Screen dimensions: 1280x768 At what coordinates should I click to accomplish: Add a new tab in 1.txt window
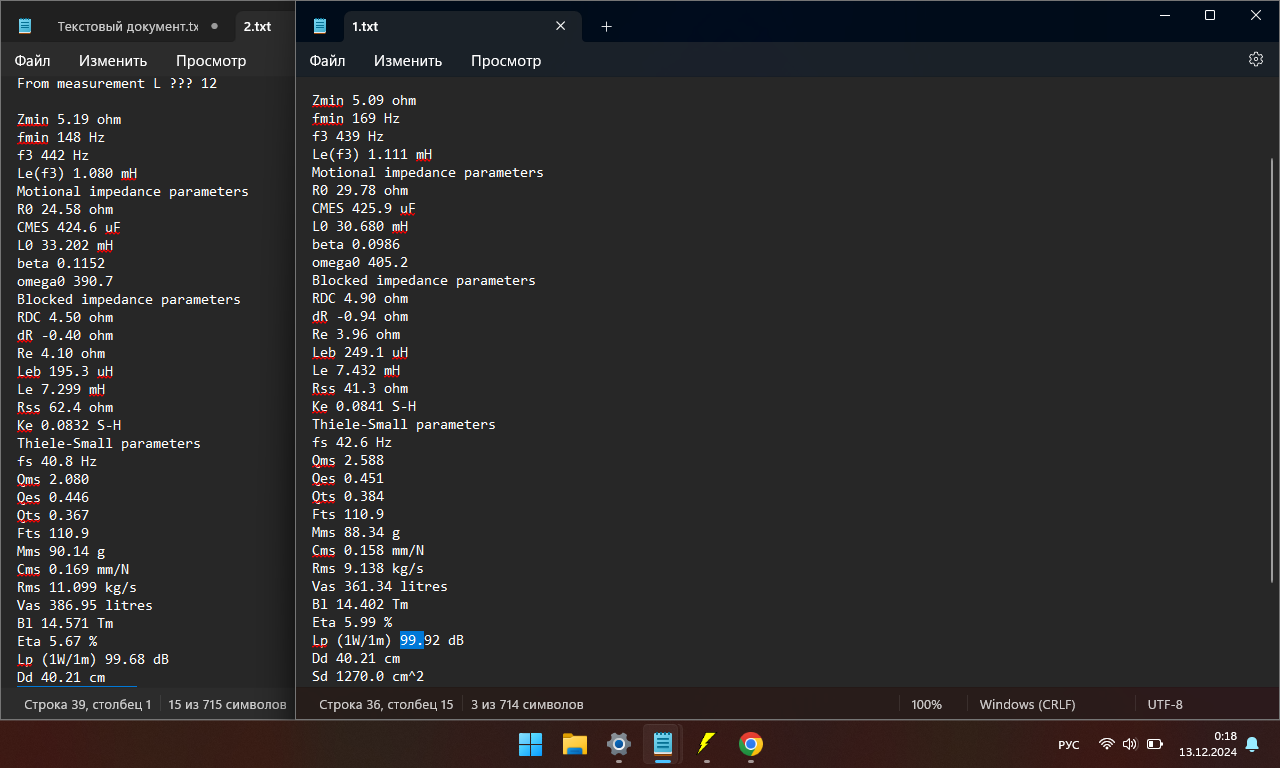coord(606,27)
